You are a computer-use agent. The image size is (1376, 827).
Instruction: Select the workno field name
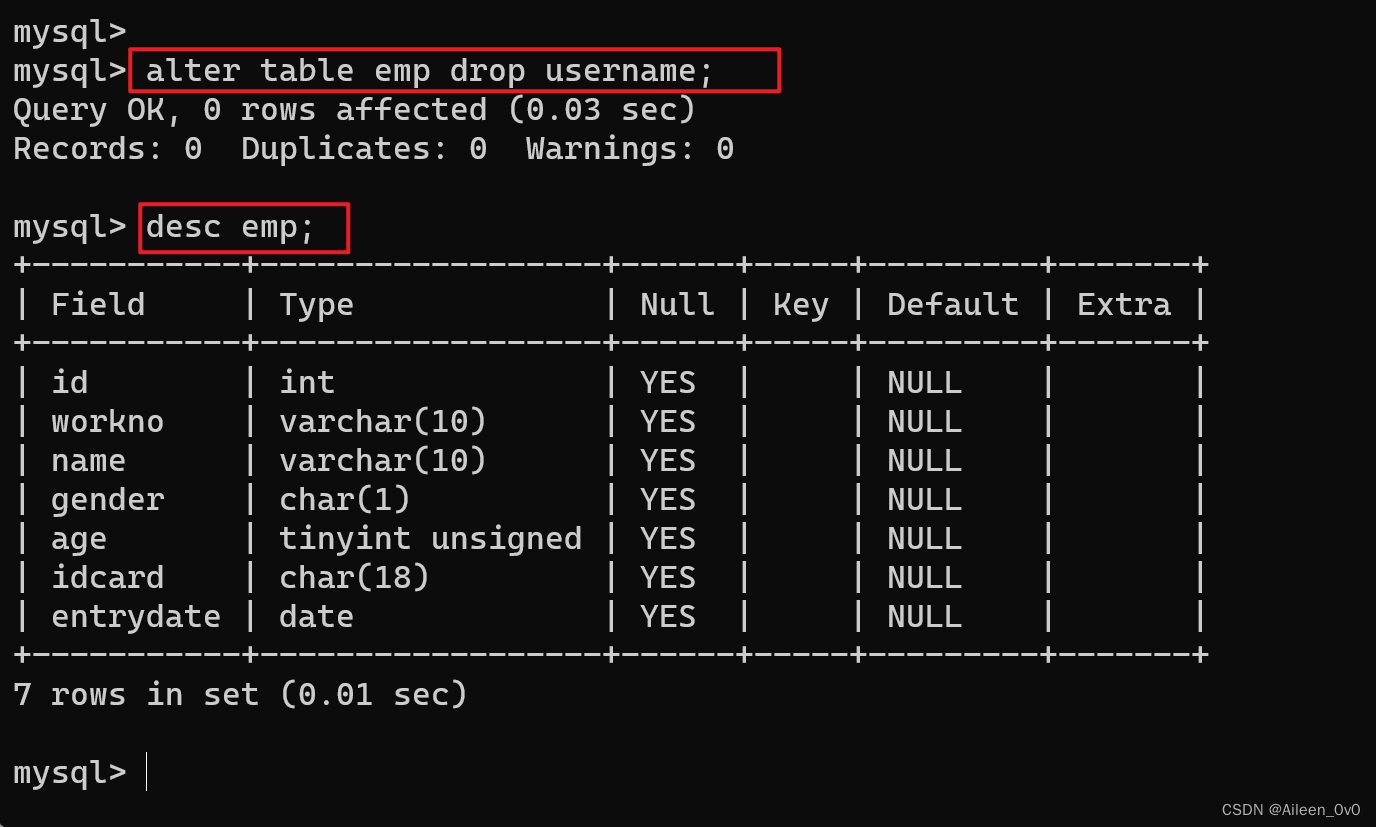coord(107,421)
